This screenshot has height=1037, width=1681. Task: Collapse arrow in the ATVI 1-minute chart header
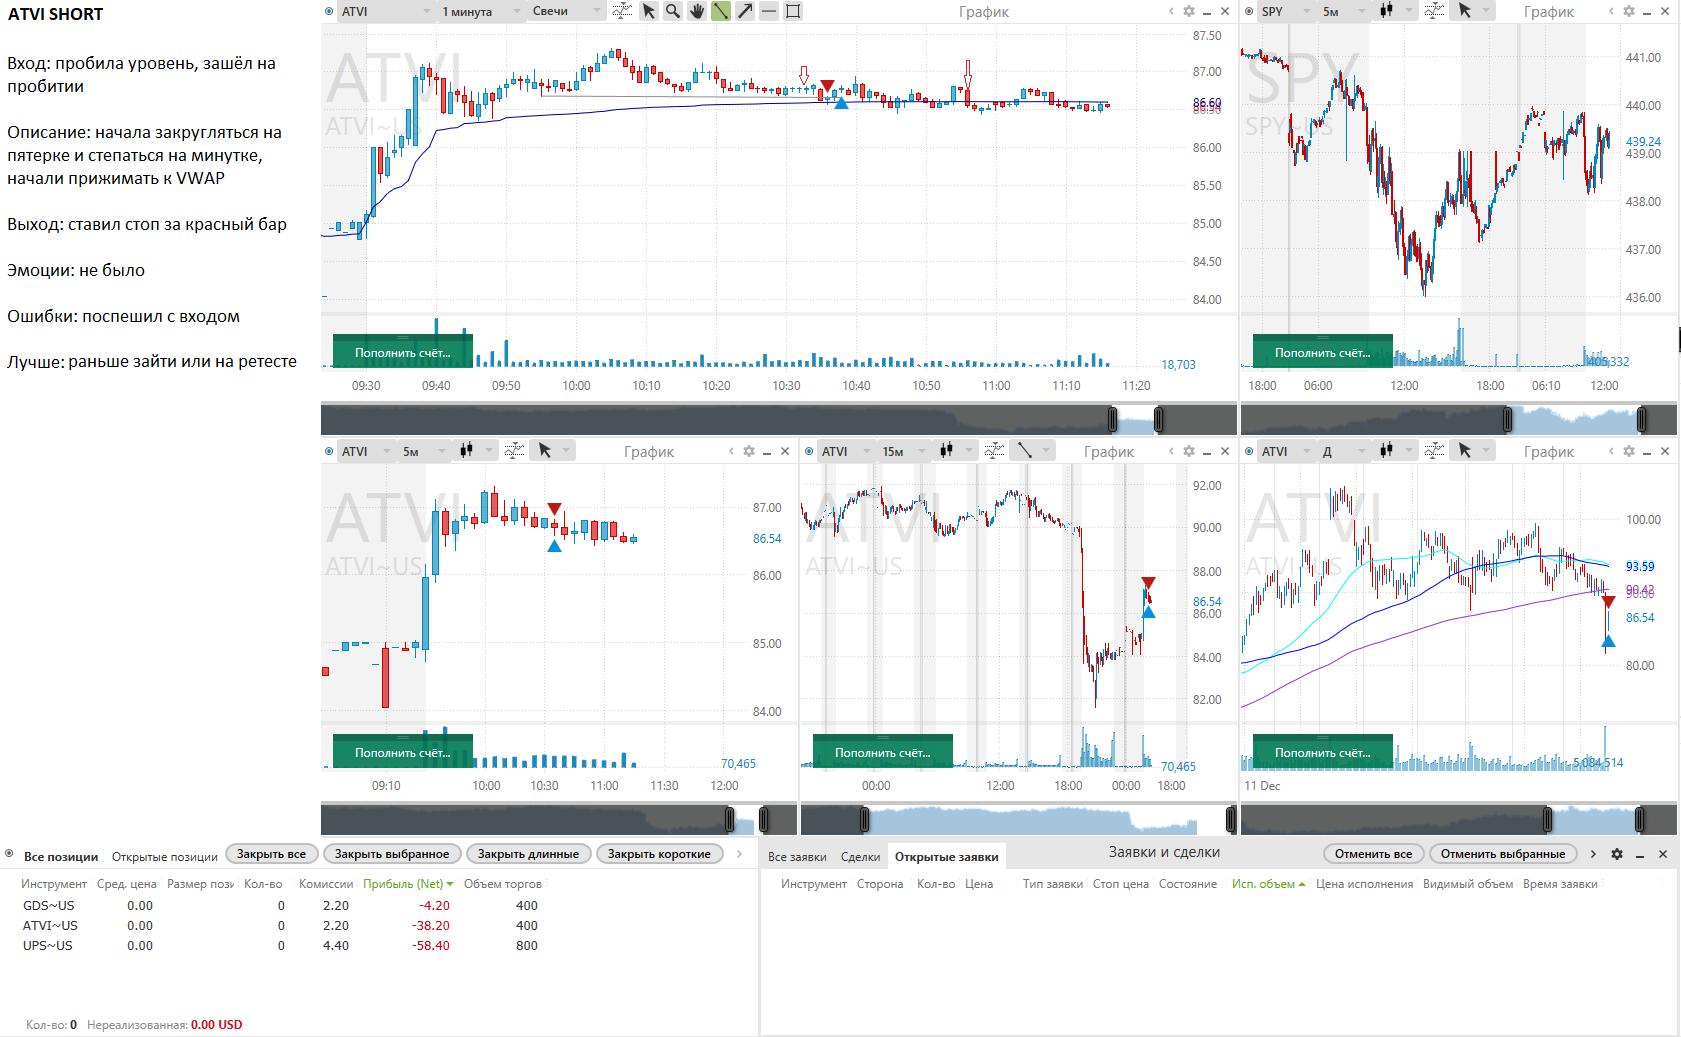point(1171,11)
